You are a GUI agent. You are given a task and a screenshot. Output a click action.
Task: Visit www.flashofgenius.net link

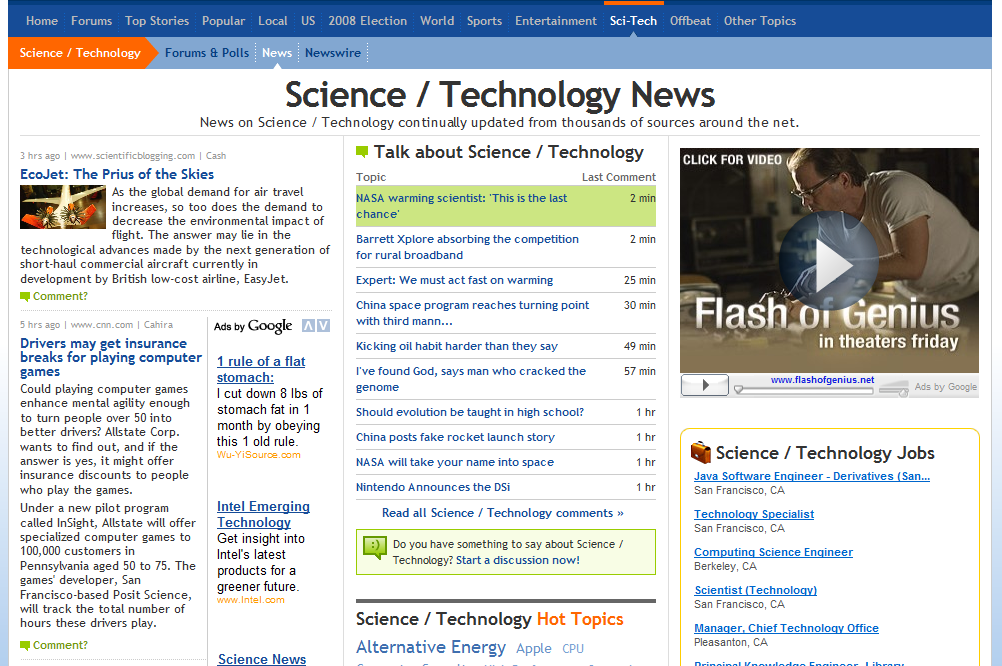(822, 380)
